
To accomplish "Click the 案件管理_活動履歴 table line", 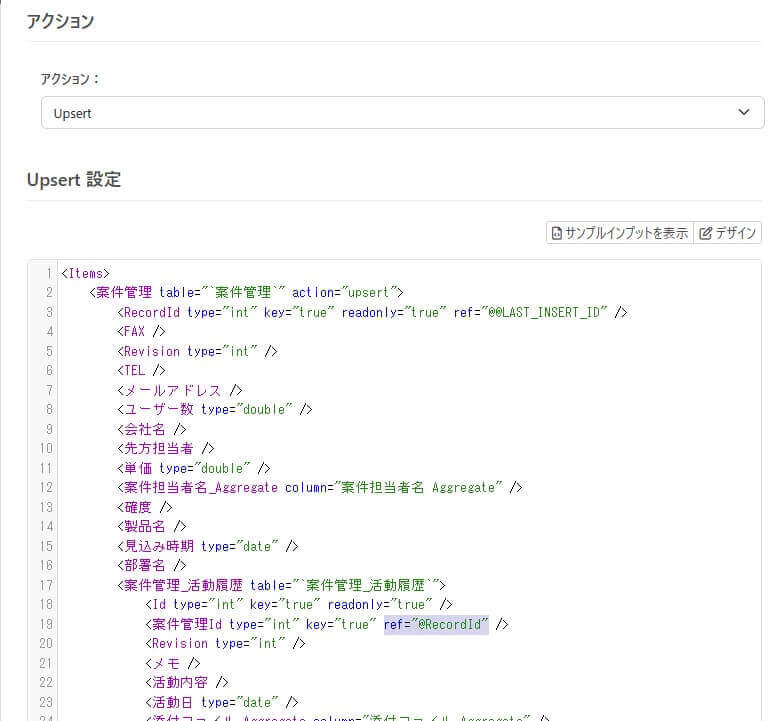I will click(x=281, y=585).
